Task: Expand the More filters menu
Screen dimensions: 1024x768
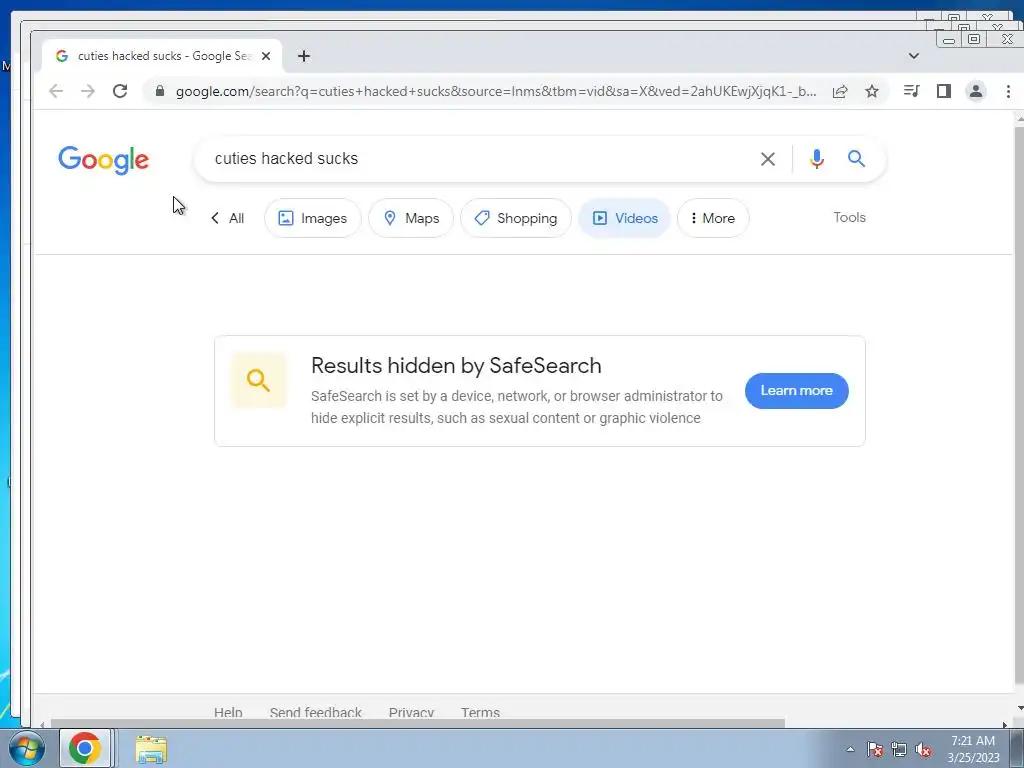Action: point(713,218)
